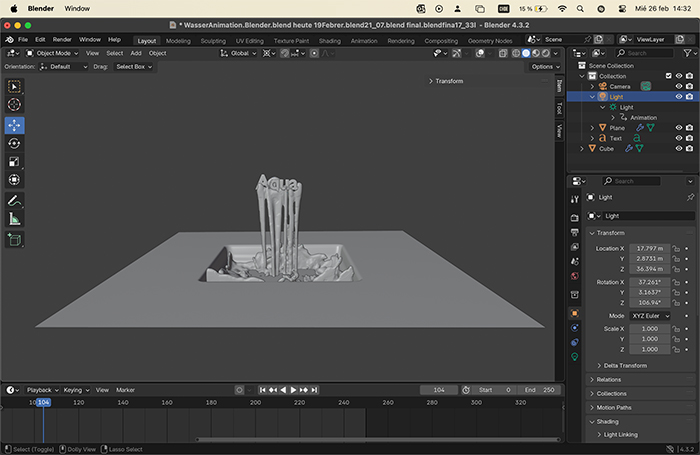Screen dimensions: 700x455
Task: Select the Annotate pencil tool
Action: coord(15,201)
